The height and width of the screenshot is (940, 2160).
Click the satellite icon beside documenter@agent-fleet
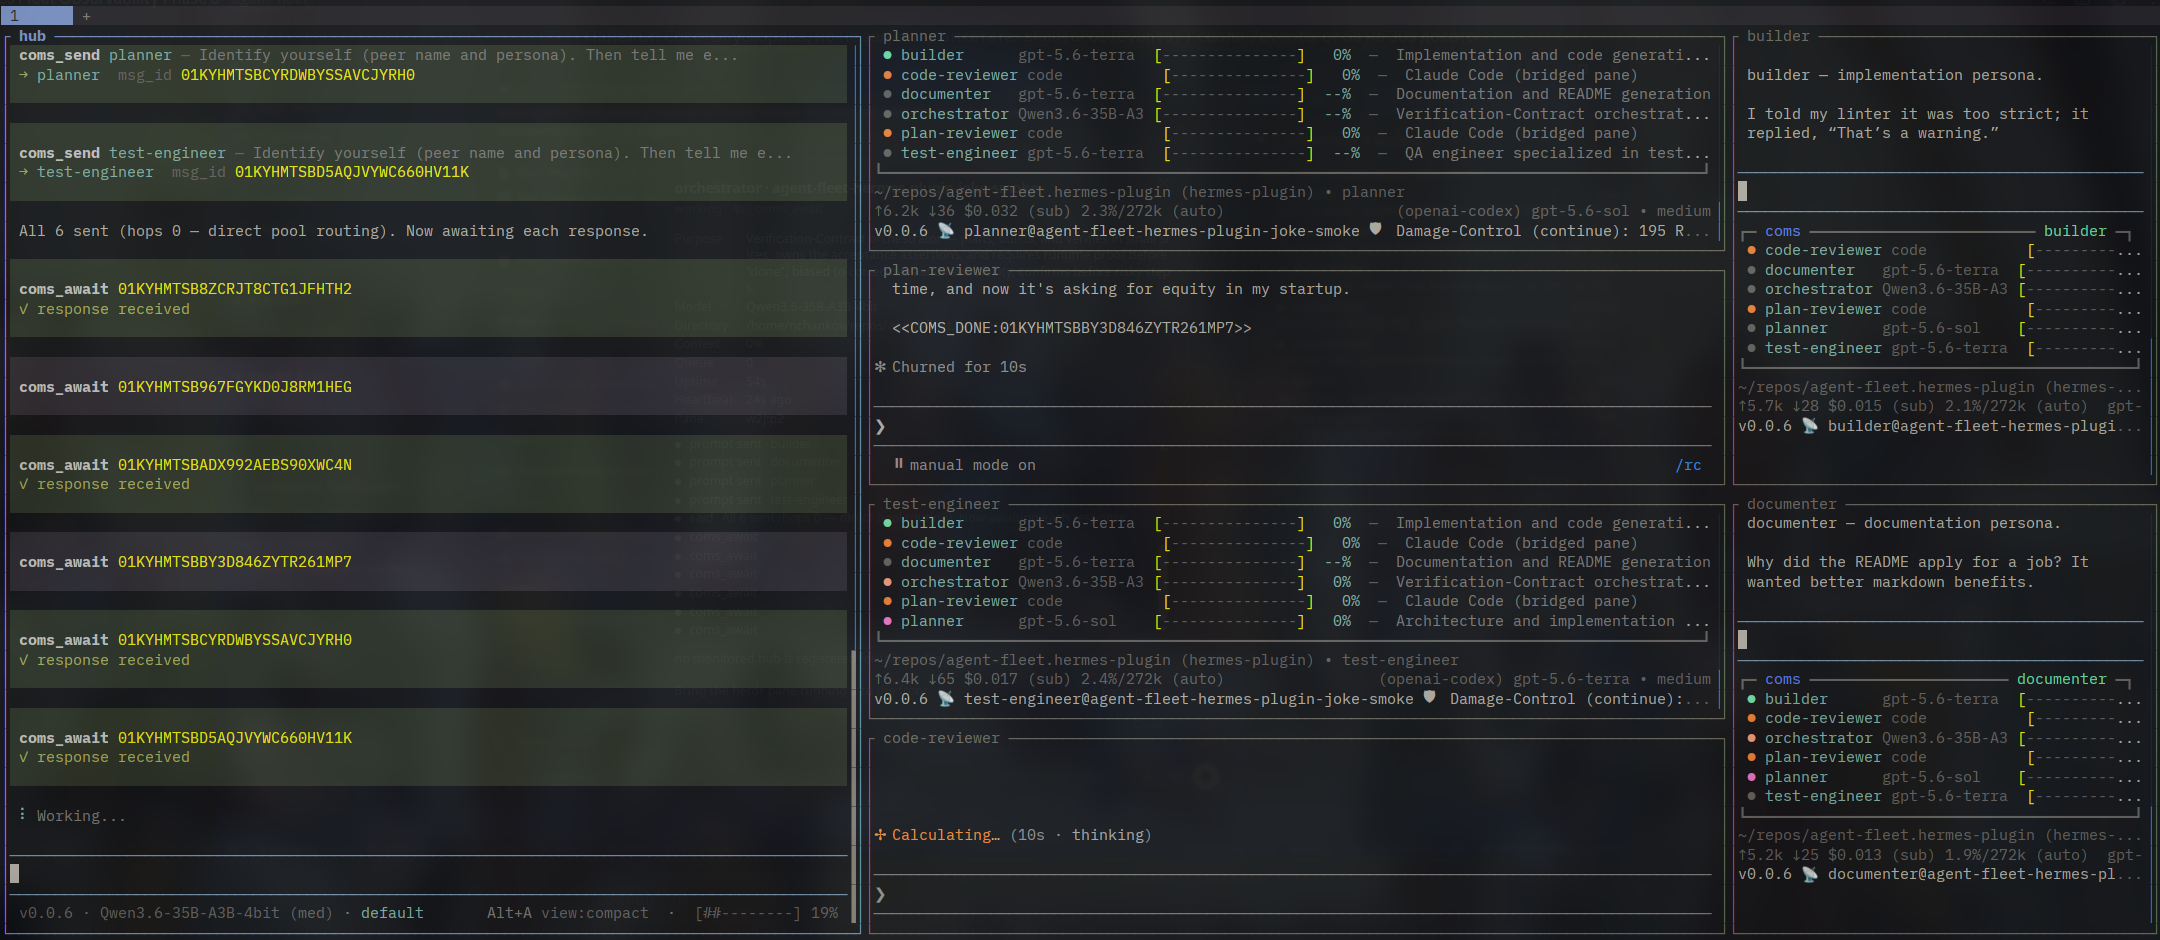pyautogui.click(x=1809, y=874)
